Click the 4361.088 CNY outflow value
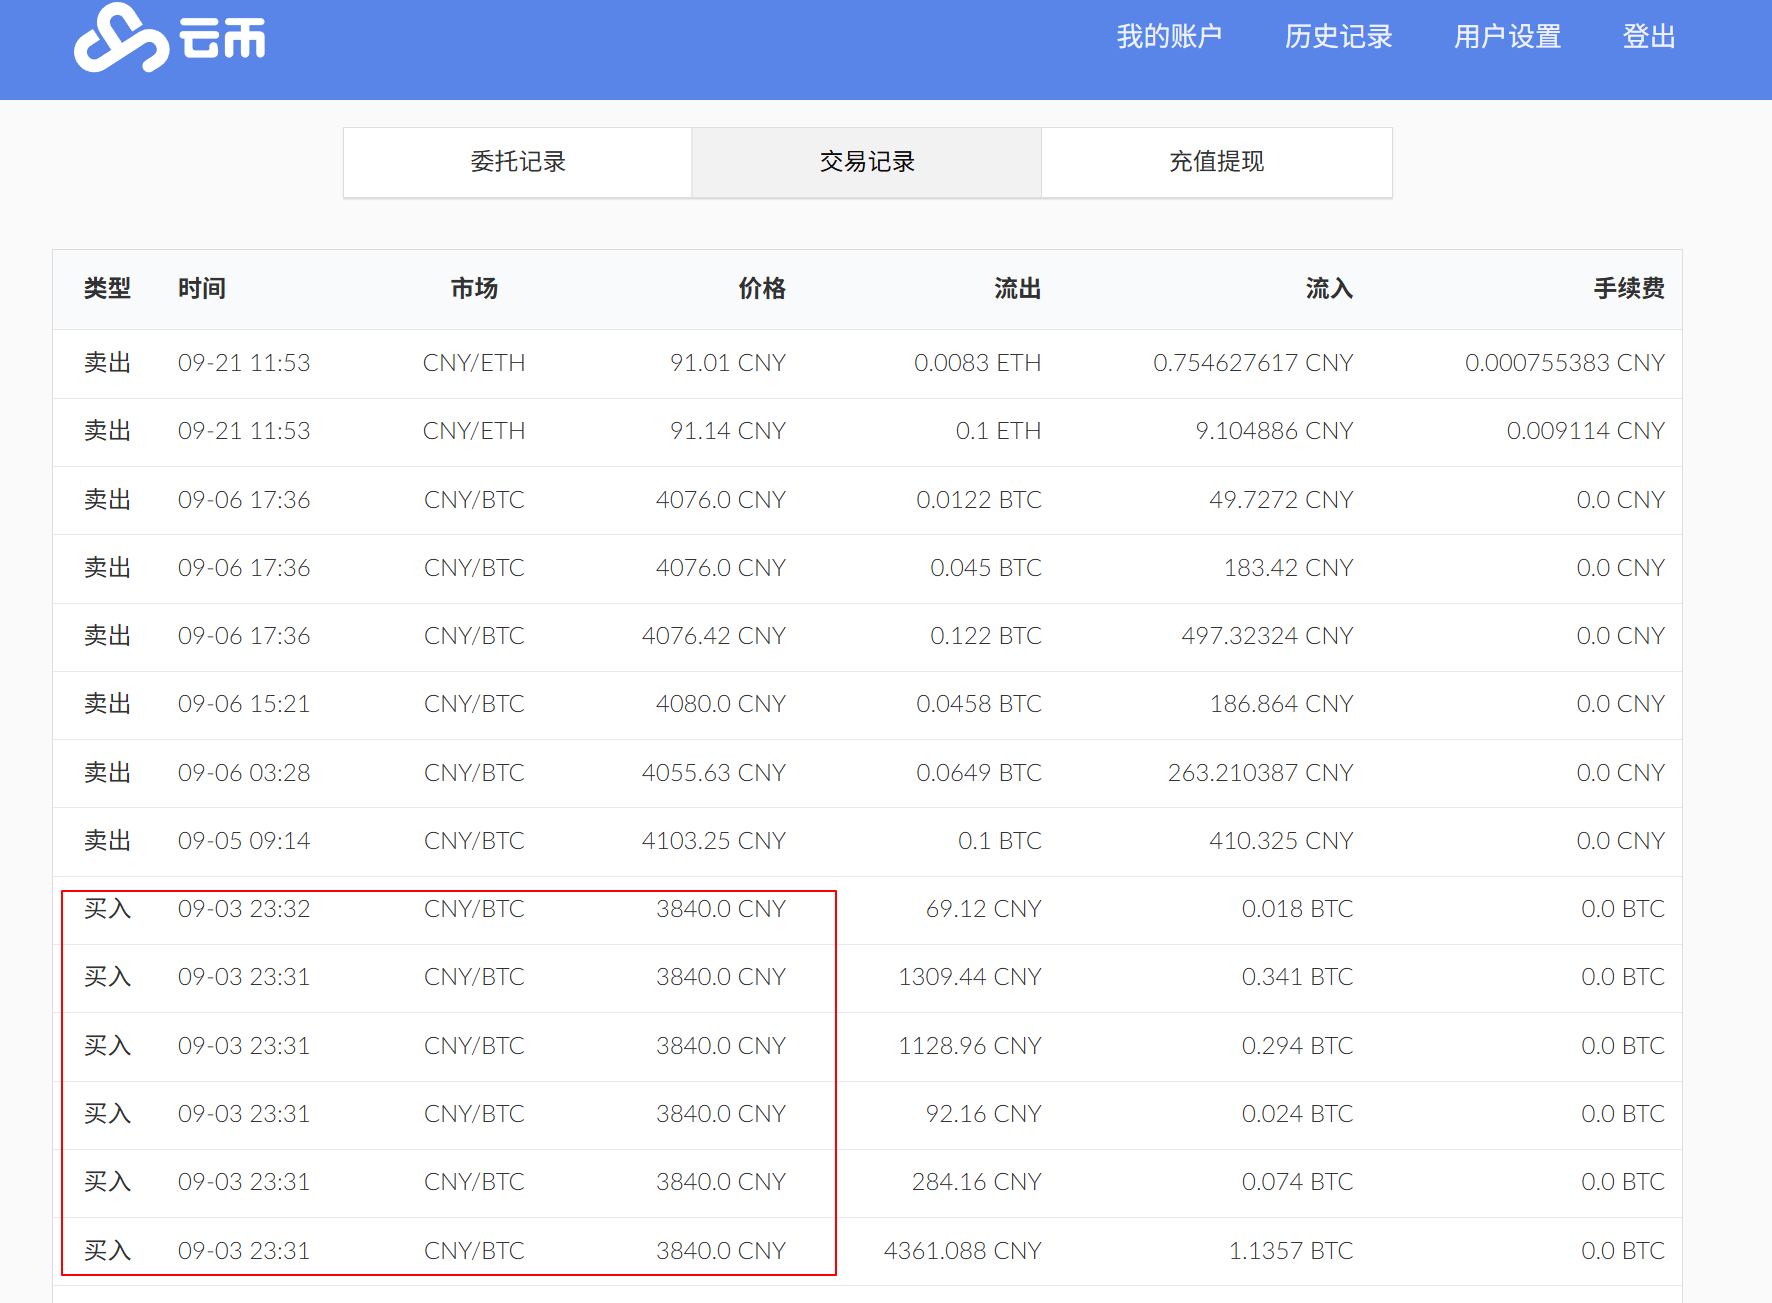Image resolution: width=1772 pixels, height=1303 pixels. [963, 1251]
